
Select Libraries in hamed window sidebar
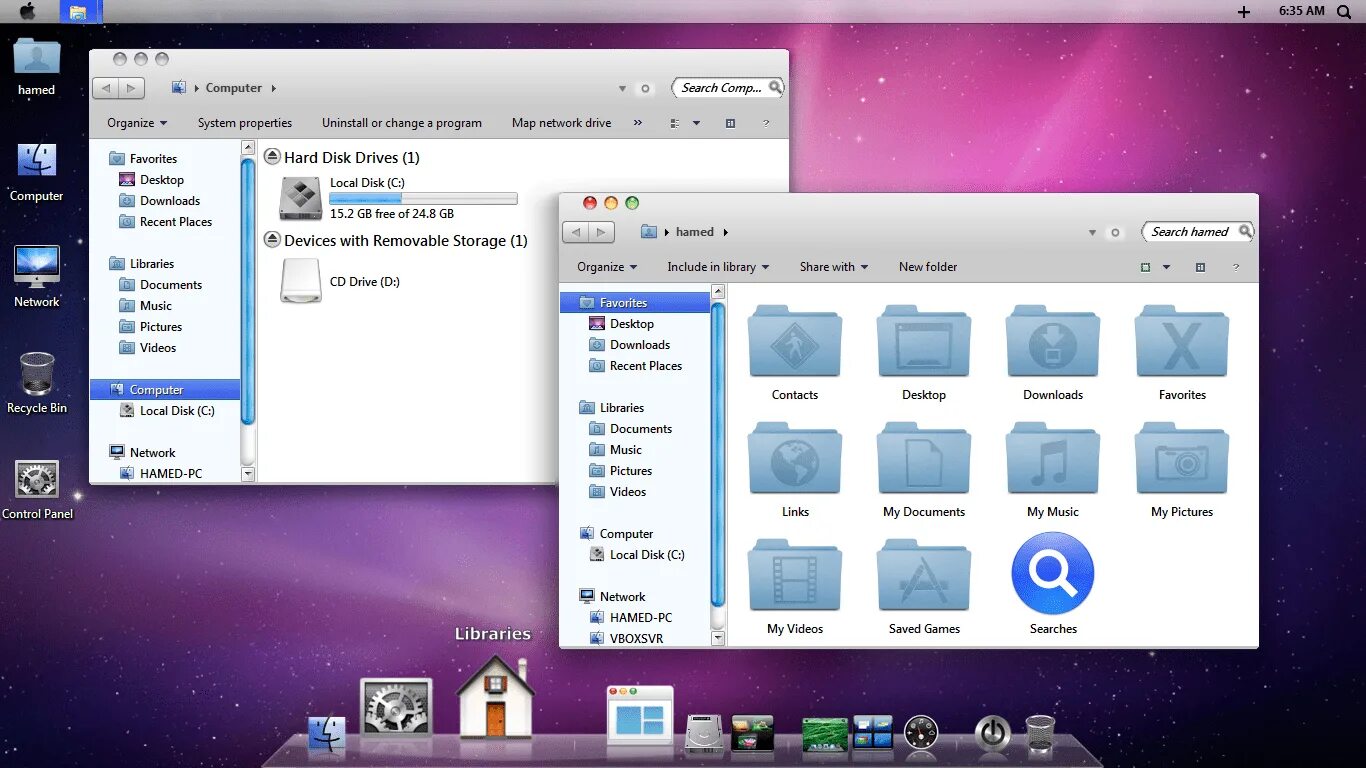[x=622, y=408]
